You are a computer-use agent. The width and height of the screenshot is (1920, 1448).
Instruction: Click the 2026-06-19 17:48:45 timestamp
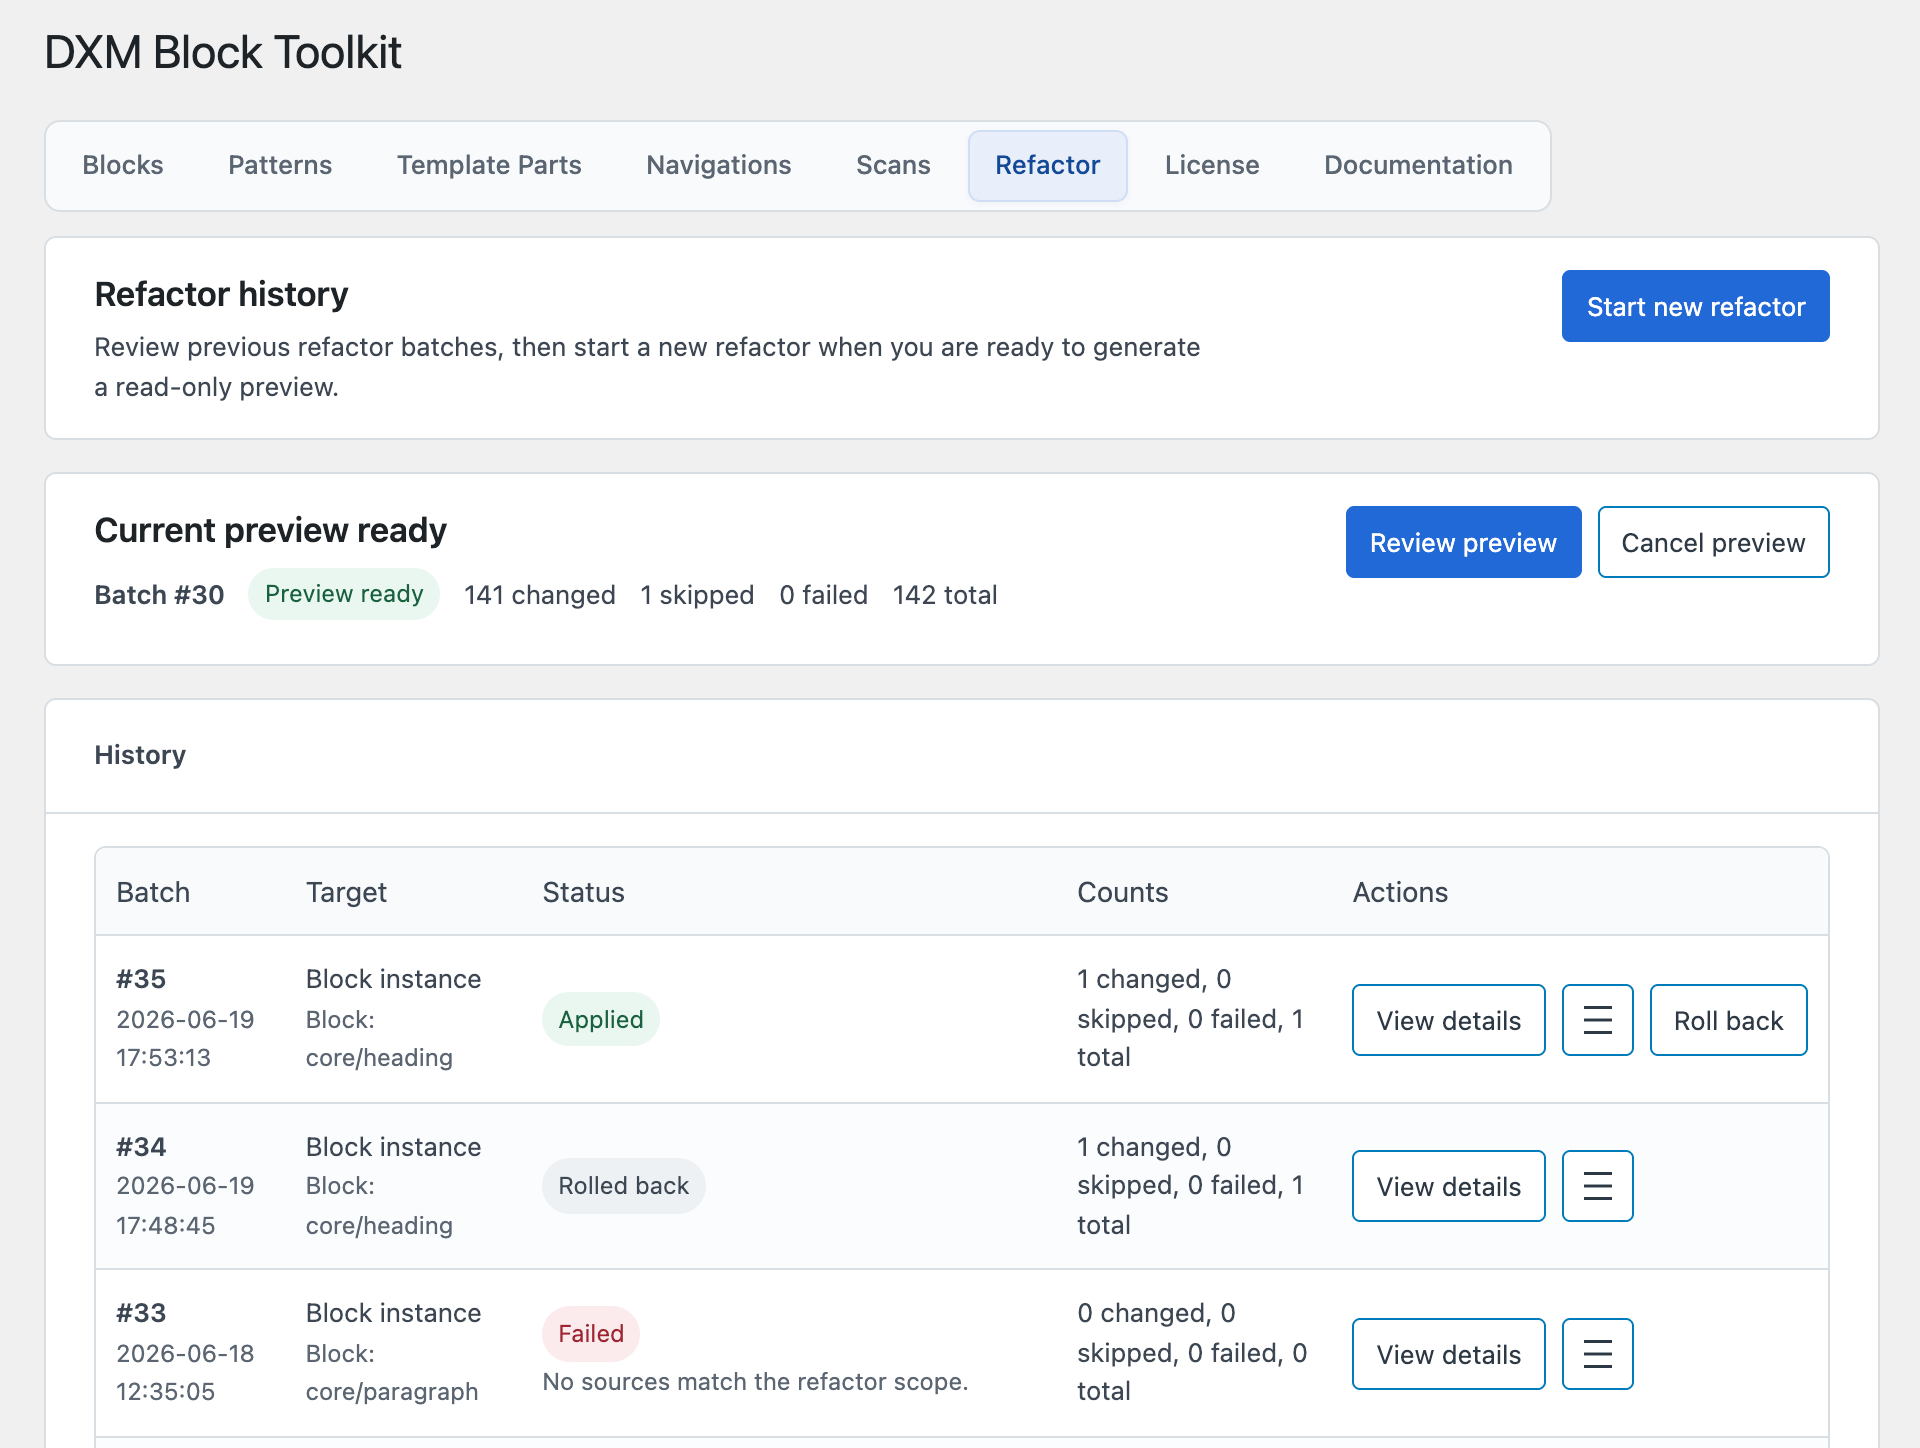185,1205
